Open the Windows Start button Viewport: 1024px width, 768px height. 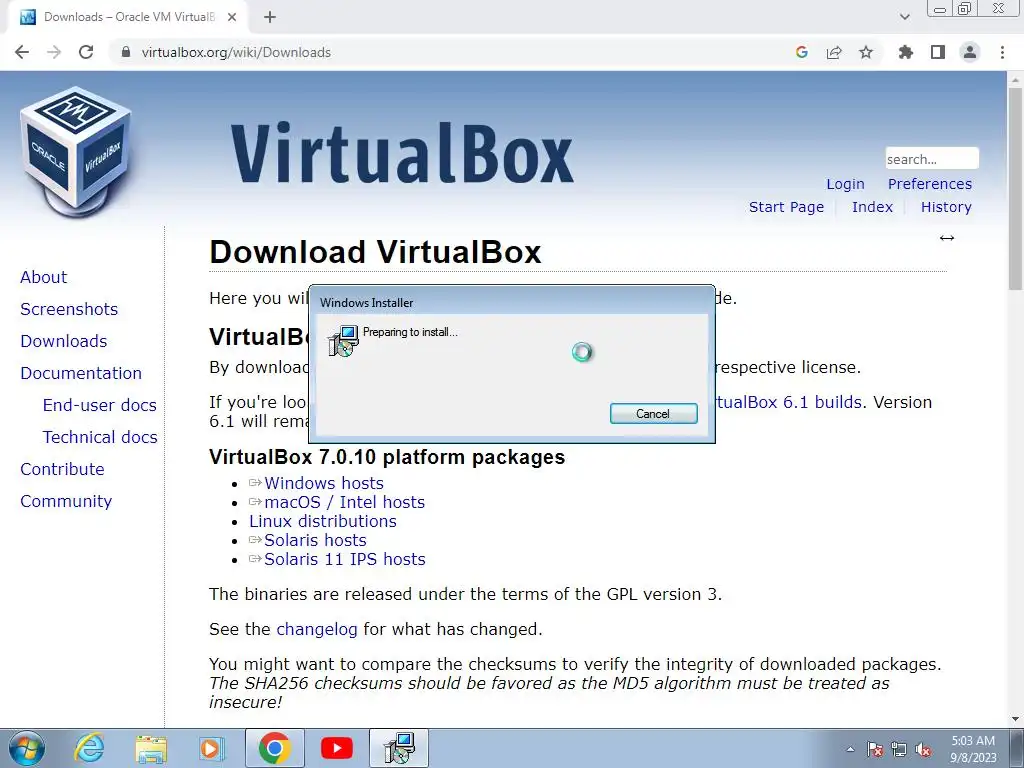pos(27,748)
